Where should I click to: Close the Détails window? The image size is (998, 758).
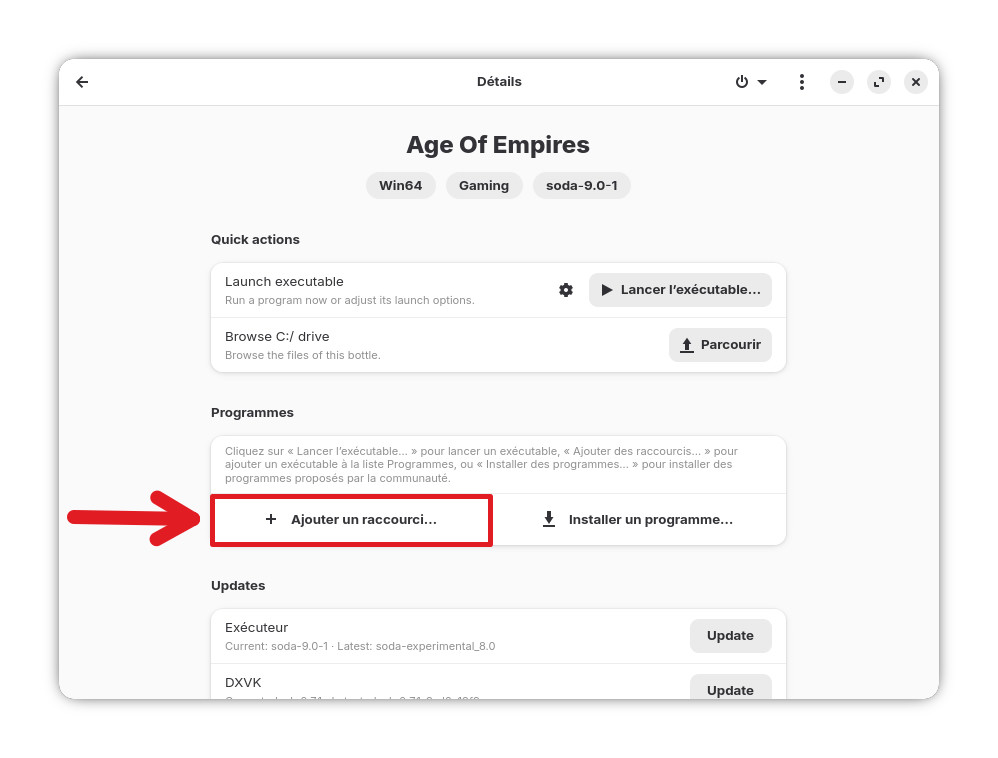pyautogui.click(x=916, y=82)
